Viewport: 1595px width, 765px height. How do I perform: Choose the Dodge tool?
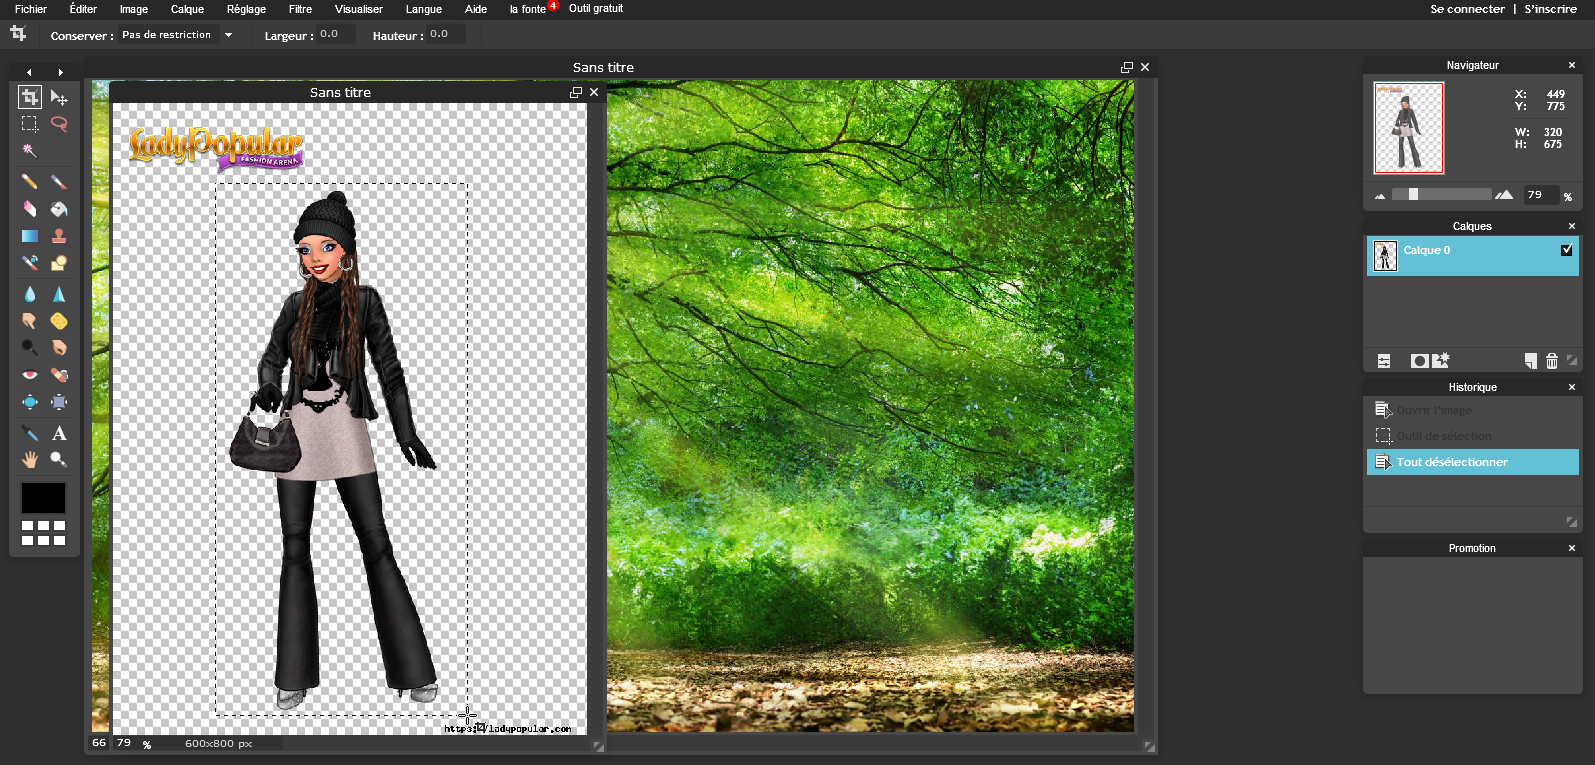coord(30,348)
